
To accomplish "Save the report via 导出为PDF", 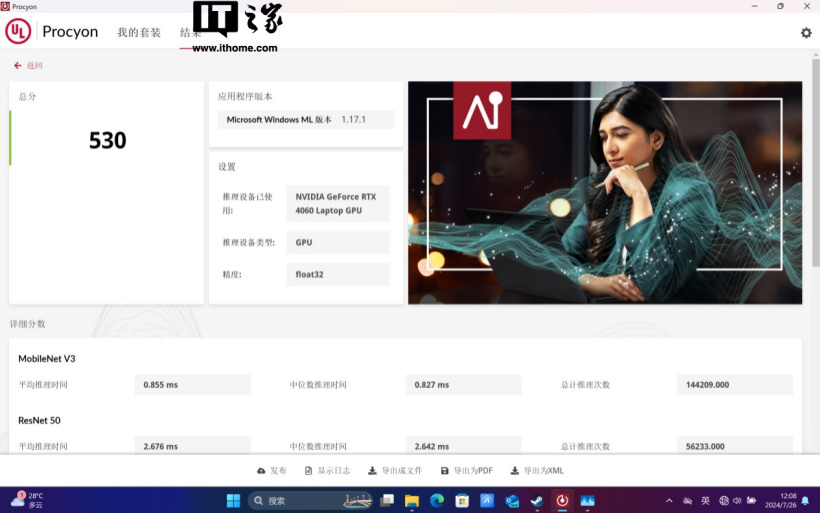I will [466, 470].
